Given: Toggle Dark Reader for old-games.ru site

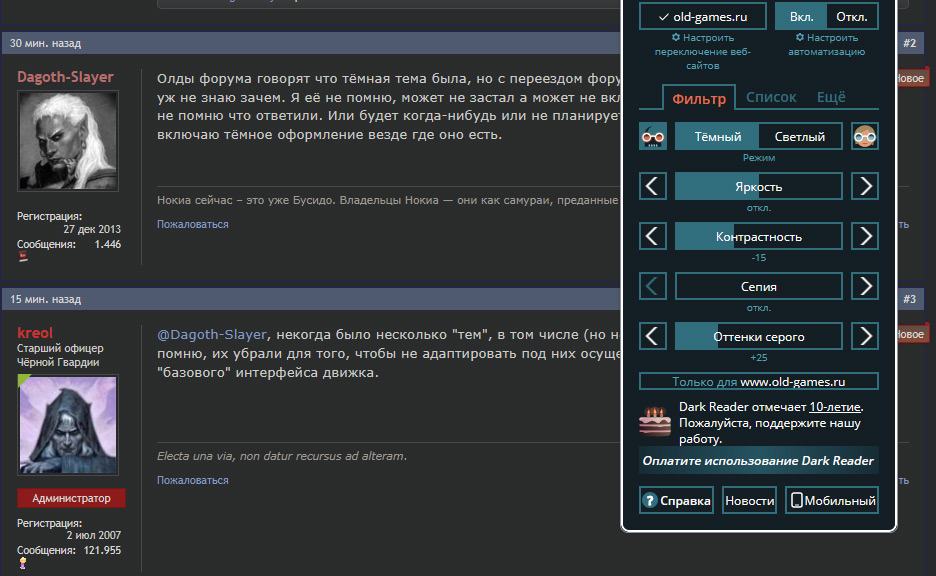Looking at the screenshot, I should click(703, 17).
